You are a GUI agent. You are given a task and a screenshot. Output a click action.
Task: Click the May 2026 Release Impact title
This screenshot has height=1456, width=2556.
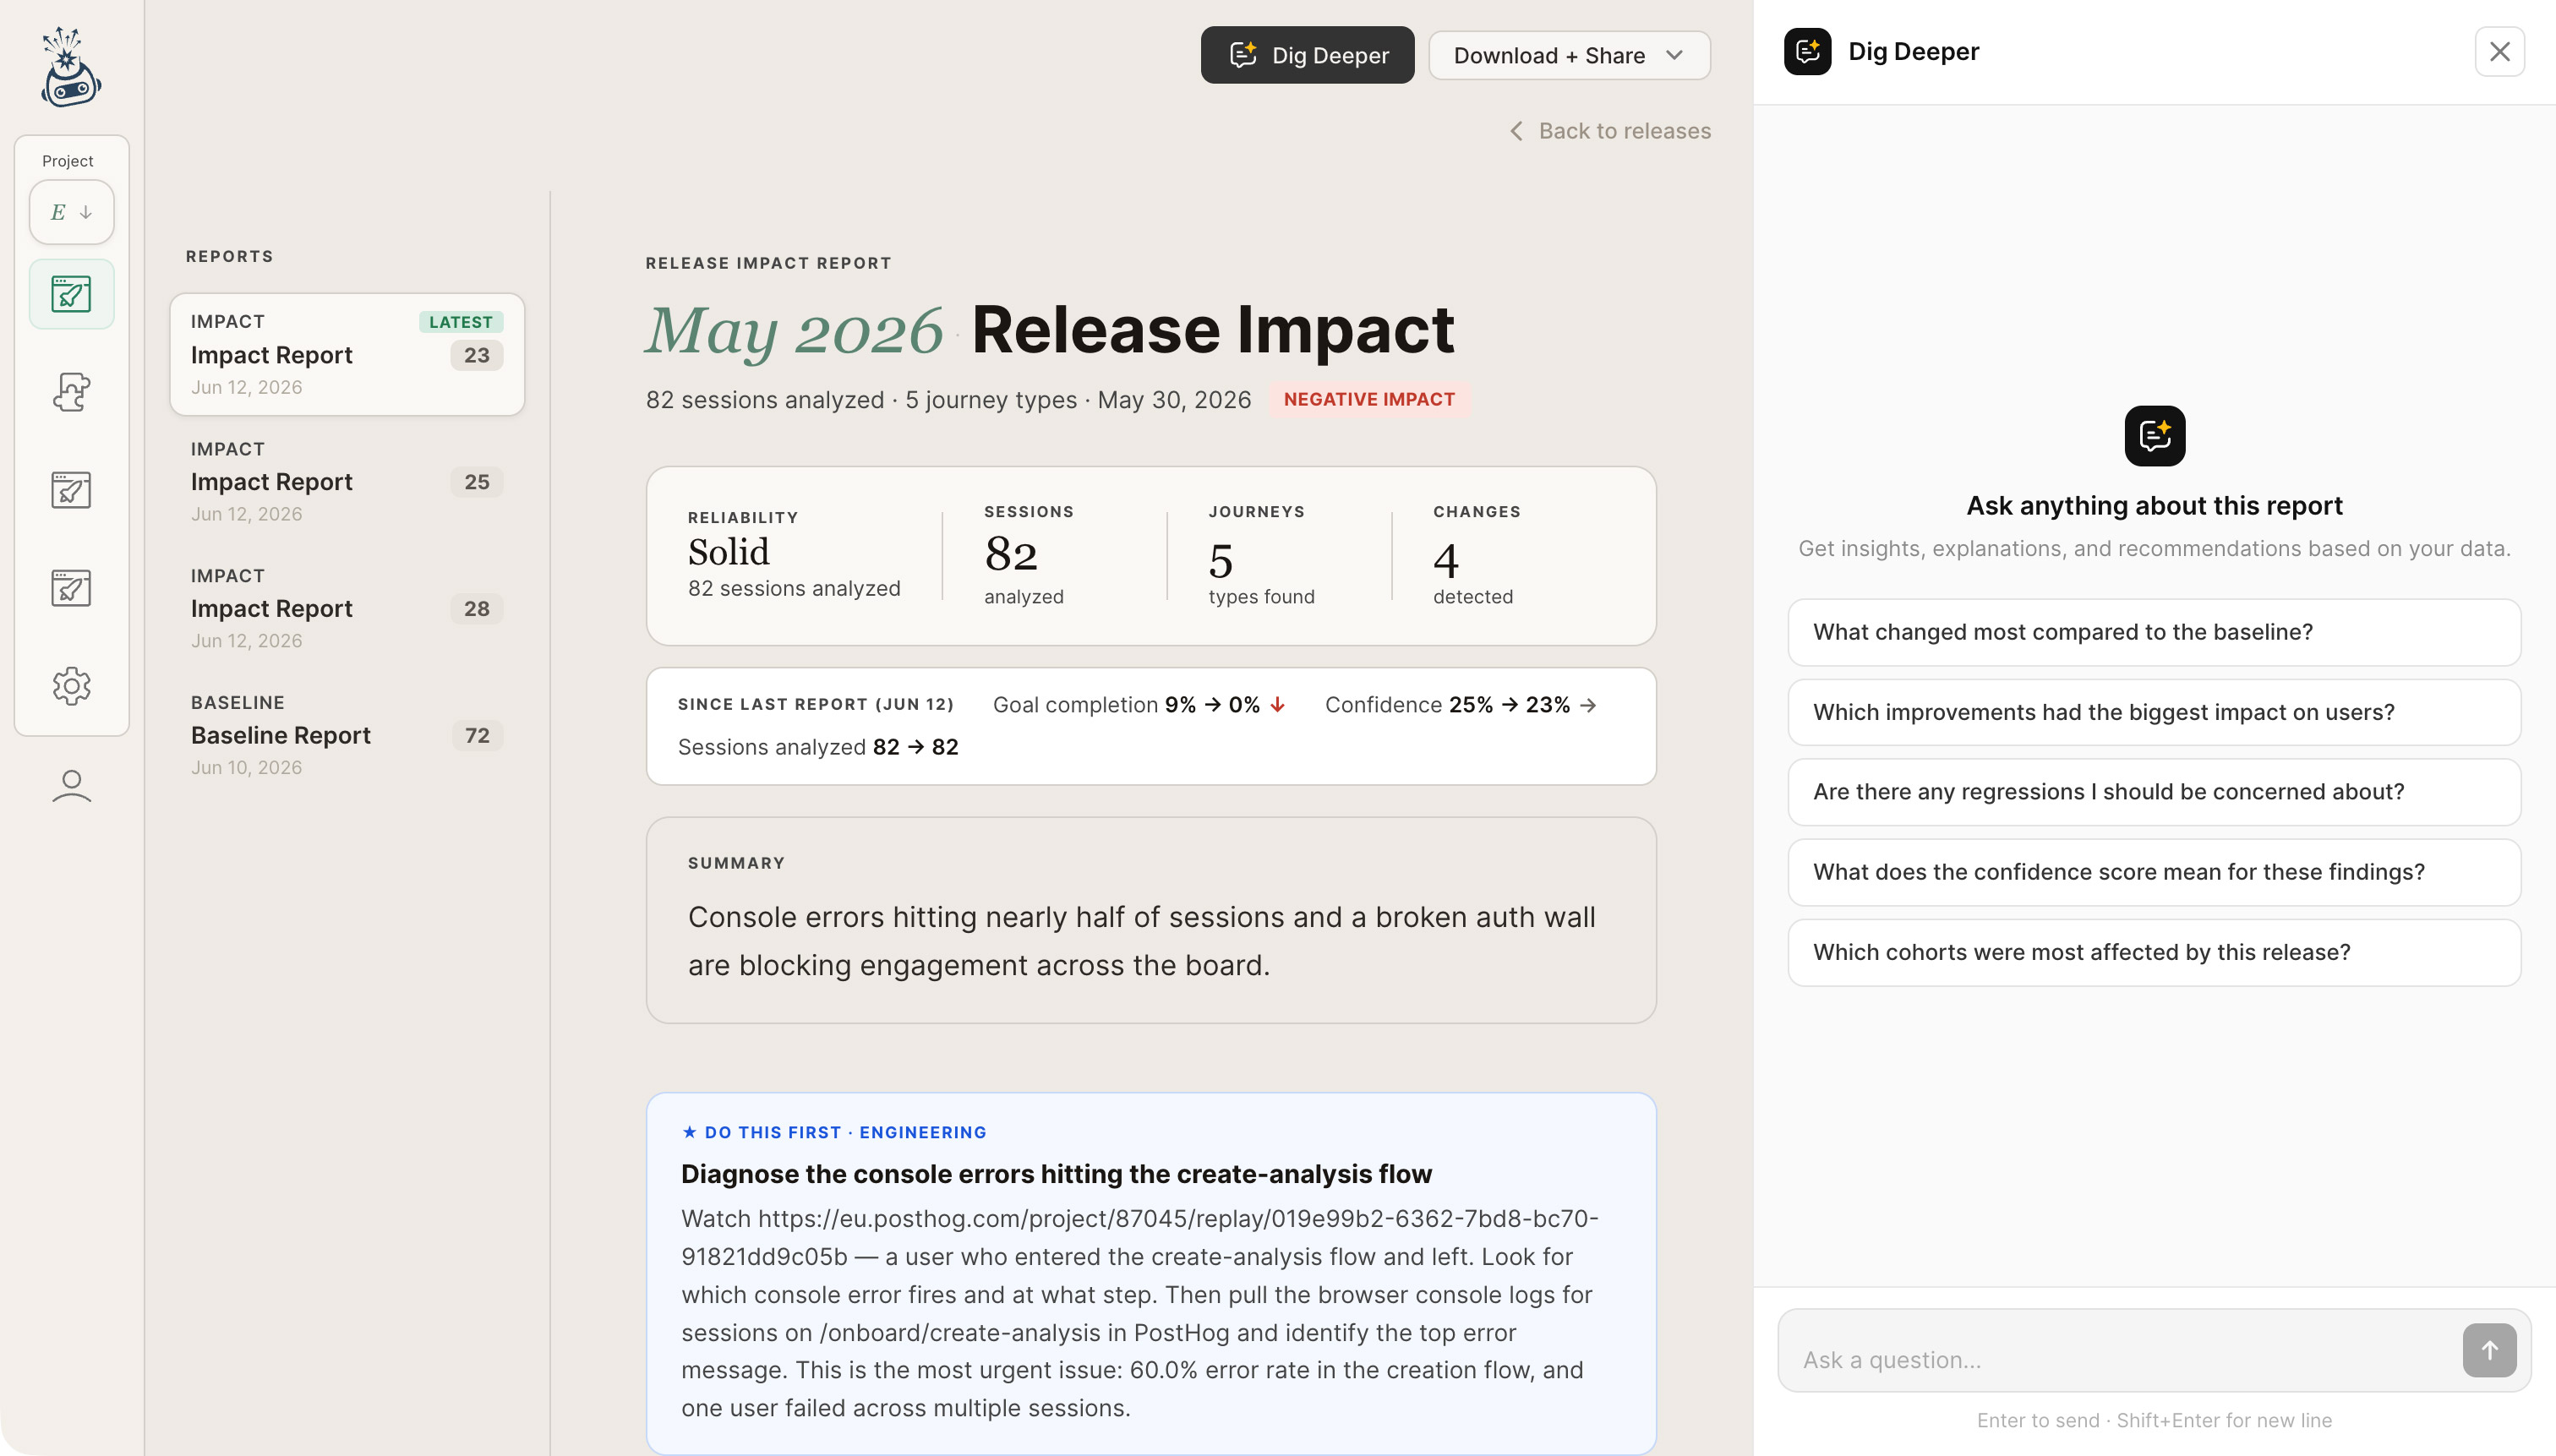coord(1049,330)
